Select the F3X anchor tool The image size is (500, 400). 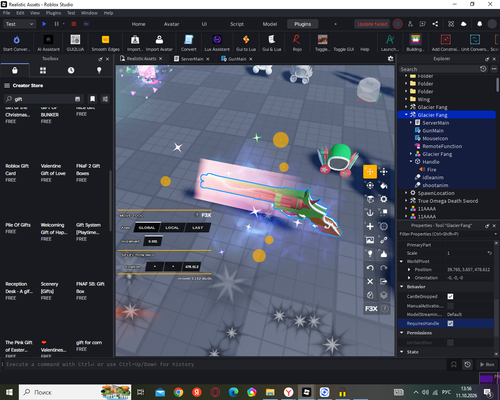[370, 213]
